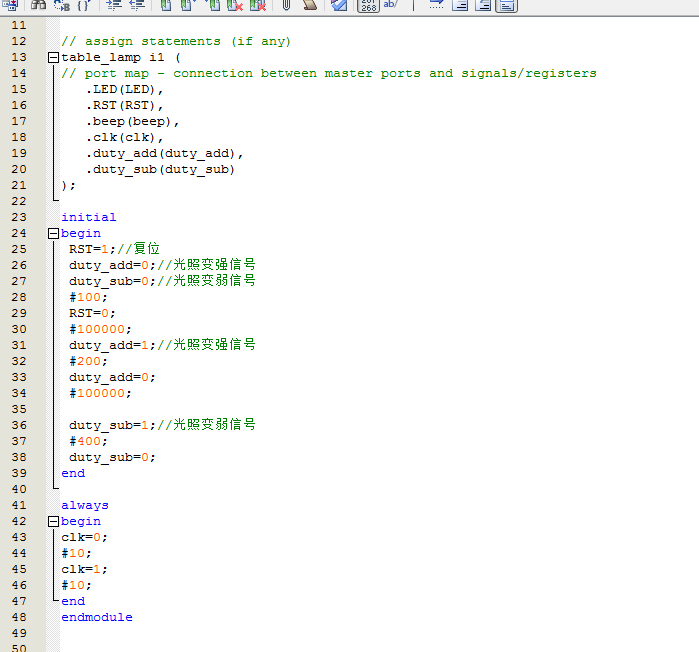Click 'duty_sub=0;' on line 27
The height and width of the screenshot is (652, 699).
tap(112, 282)
